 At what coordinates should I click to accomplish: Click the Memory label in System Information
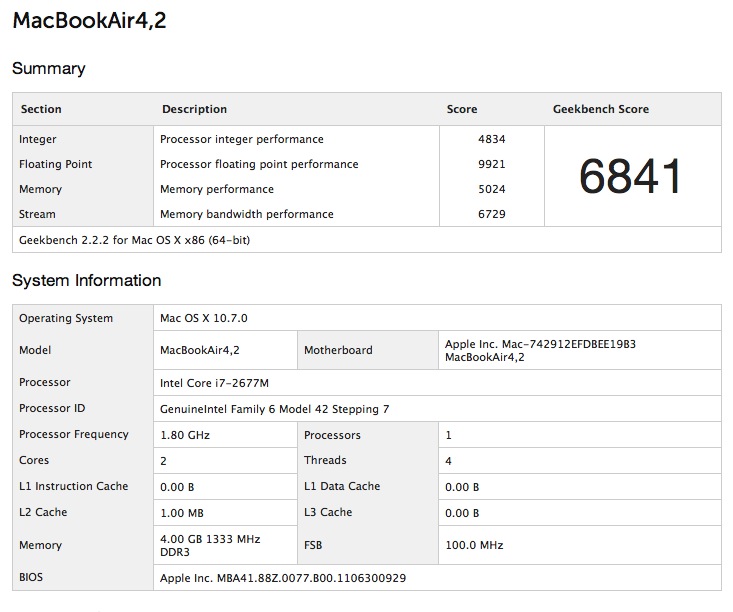40,546
